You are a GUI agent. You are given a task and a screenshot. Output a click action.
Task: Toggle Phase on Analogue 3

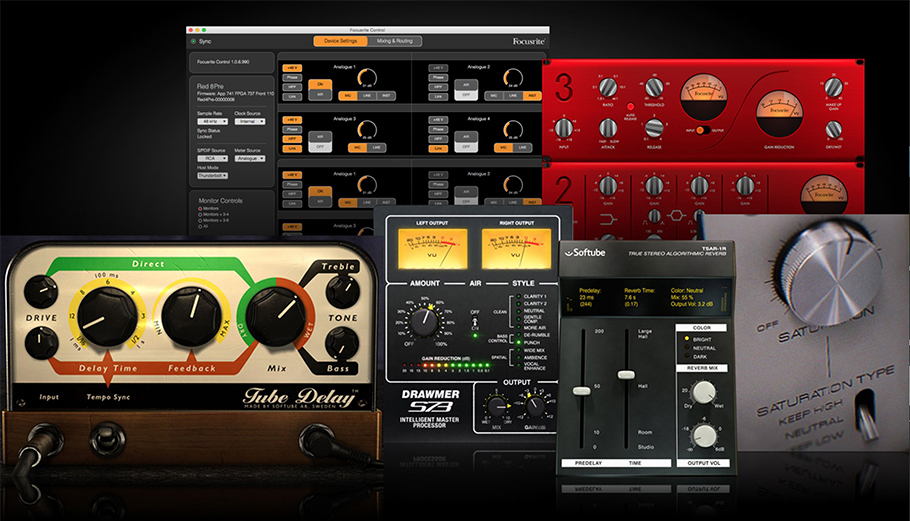[x=292, y=129]
